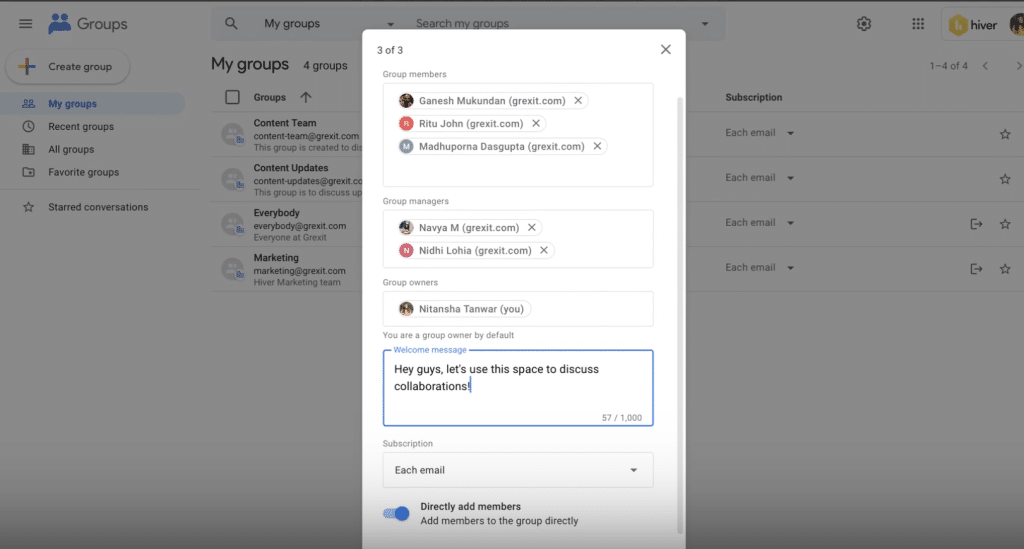This screenshot has height=549, width=1024.
Task: Open the main hamburger menu
Action: [25, 24]
